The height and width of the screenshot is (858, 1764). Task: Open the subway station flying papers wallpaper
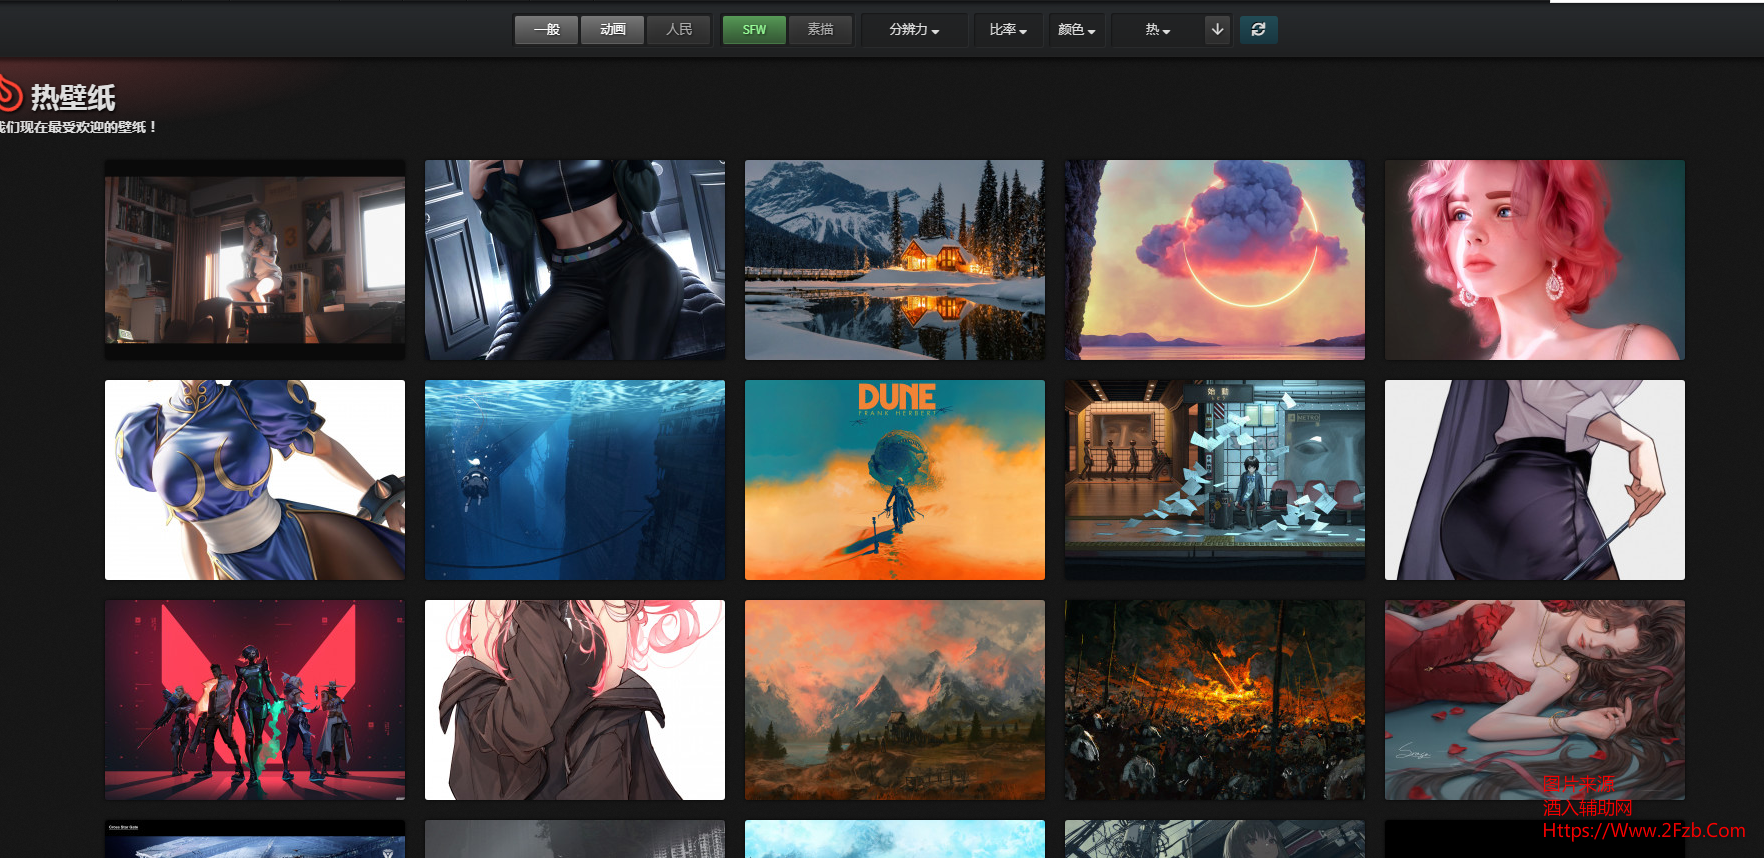click(x=1214, y=480)
